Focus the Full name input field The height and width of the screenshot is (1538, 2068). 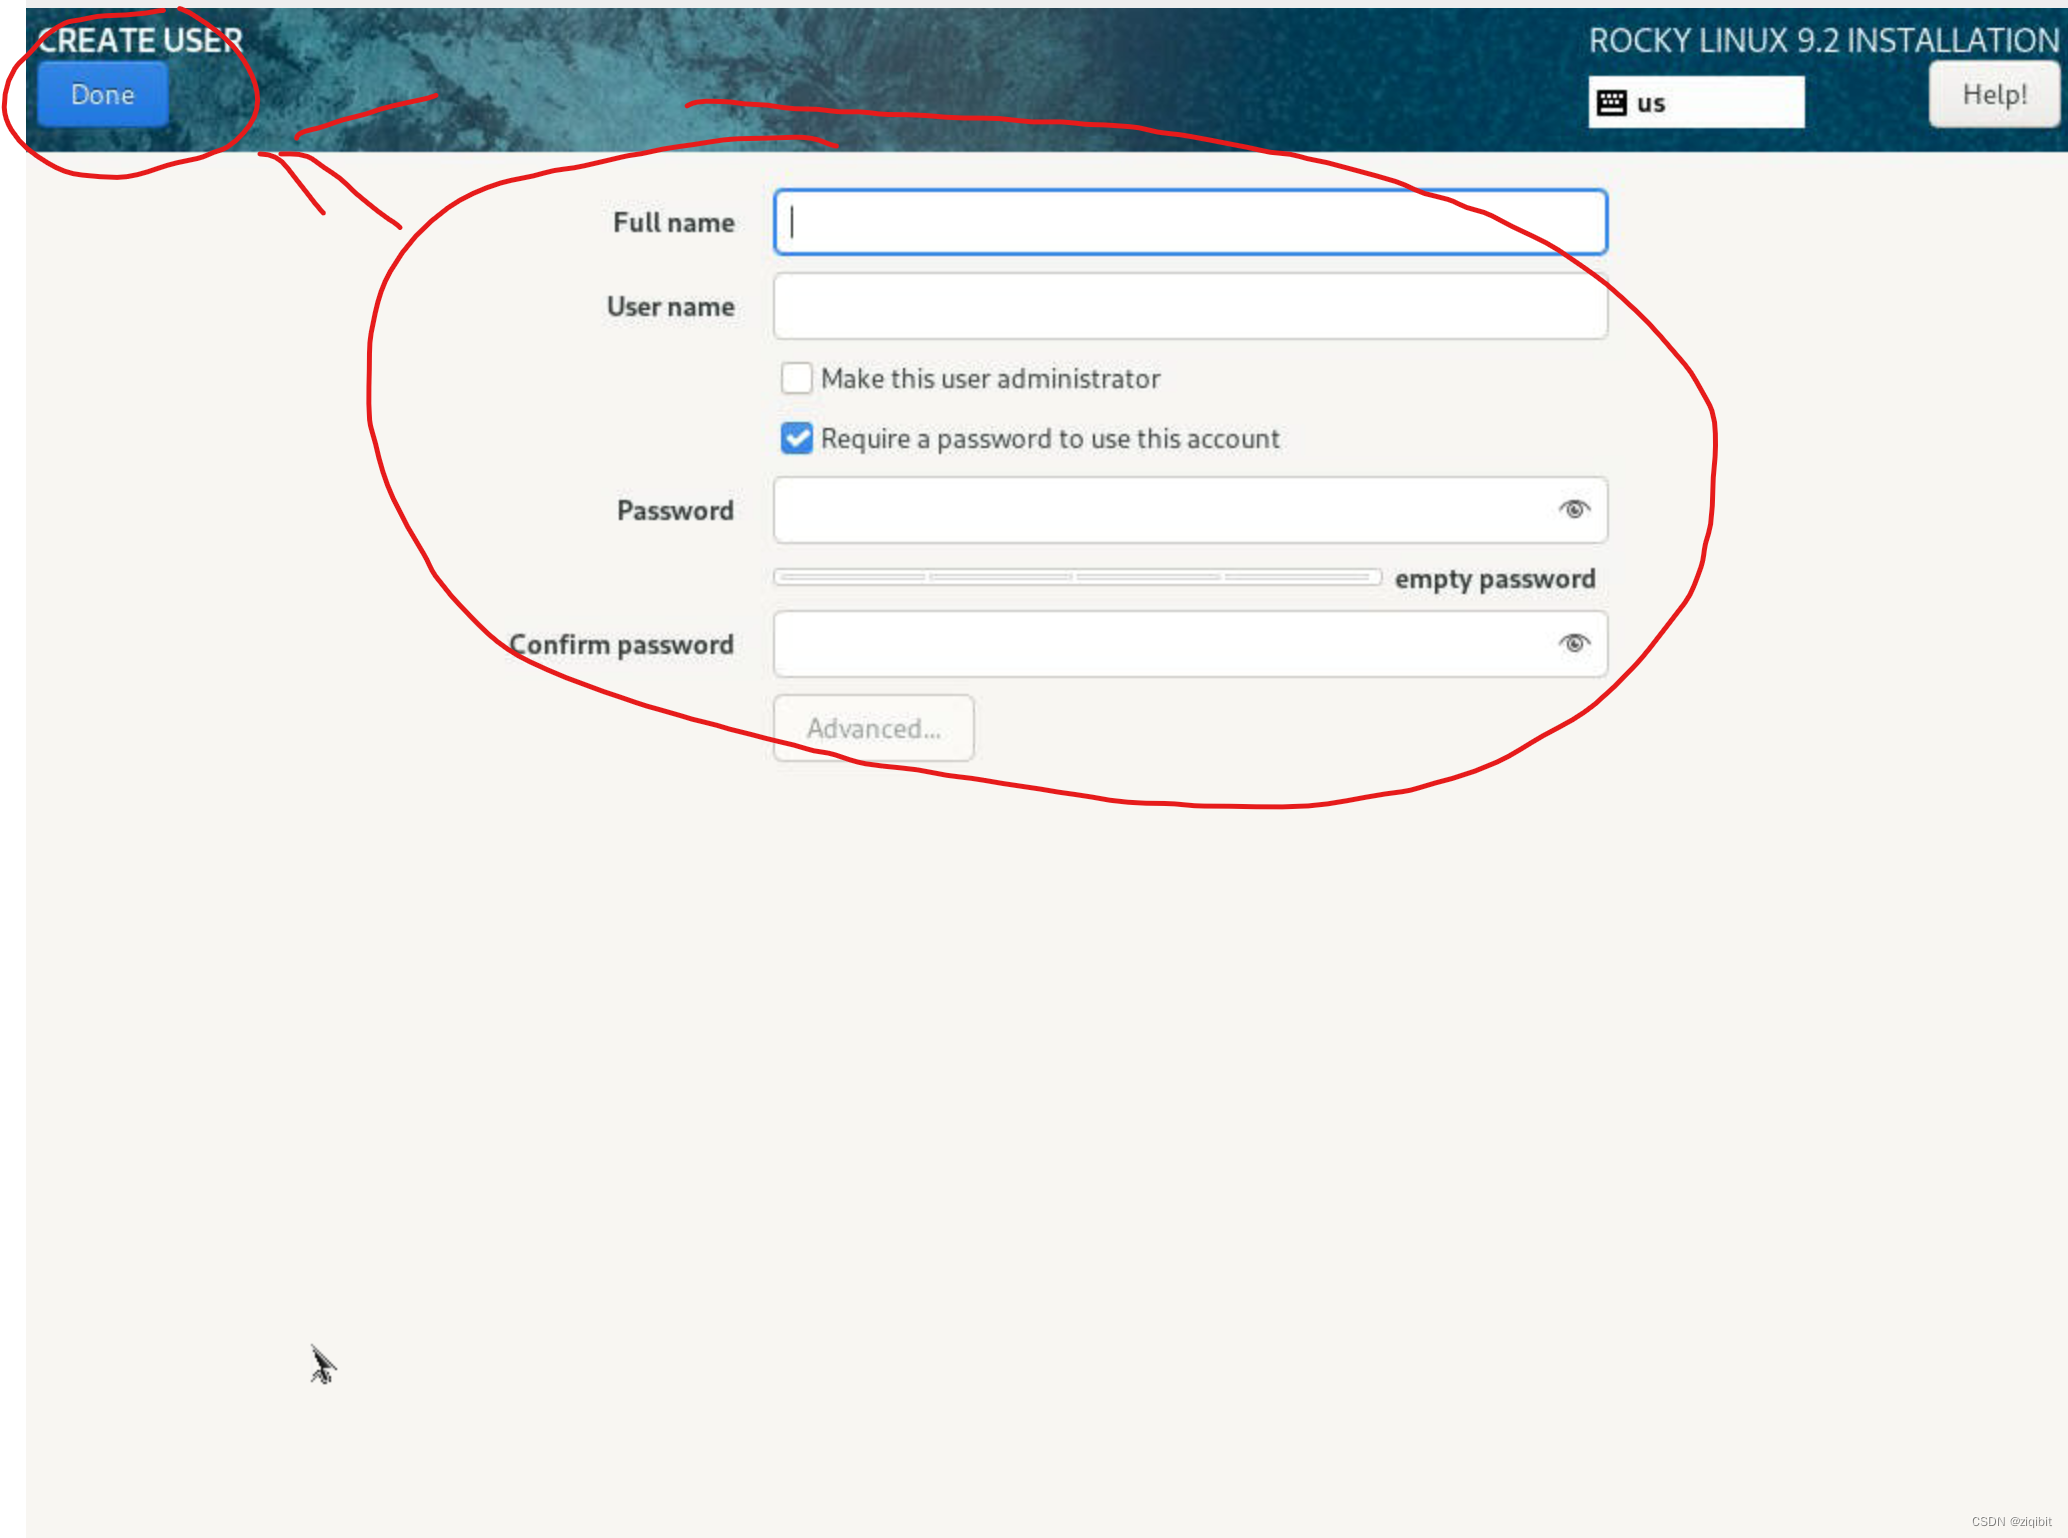(x=1190, y=222)
